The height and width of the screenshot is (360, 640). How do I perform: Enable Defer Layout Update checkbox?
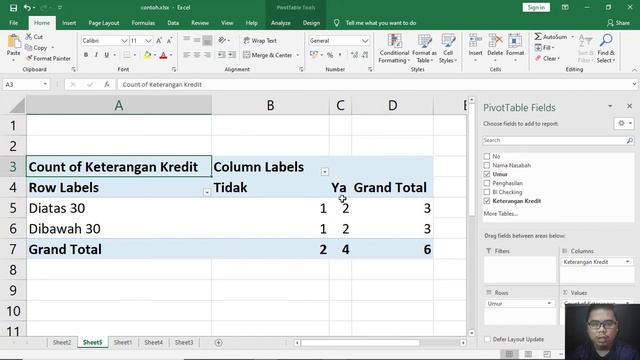point(487,339)
